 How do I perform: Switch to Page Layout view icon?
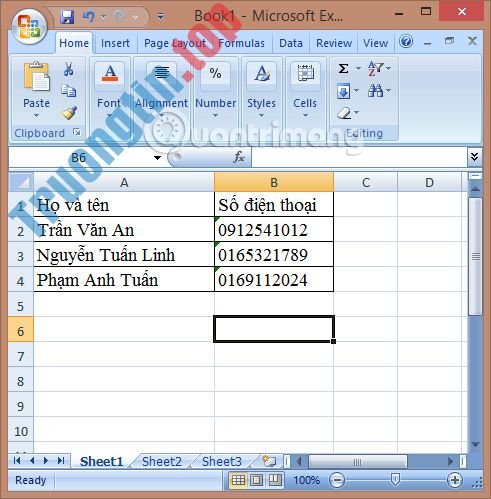tap(256, 480)
